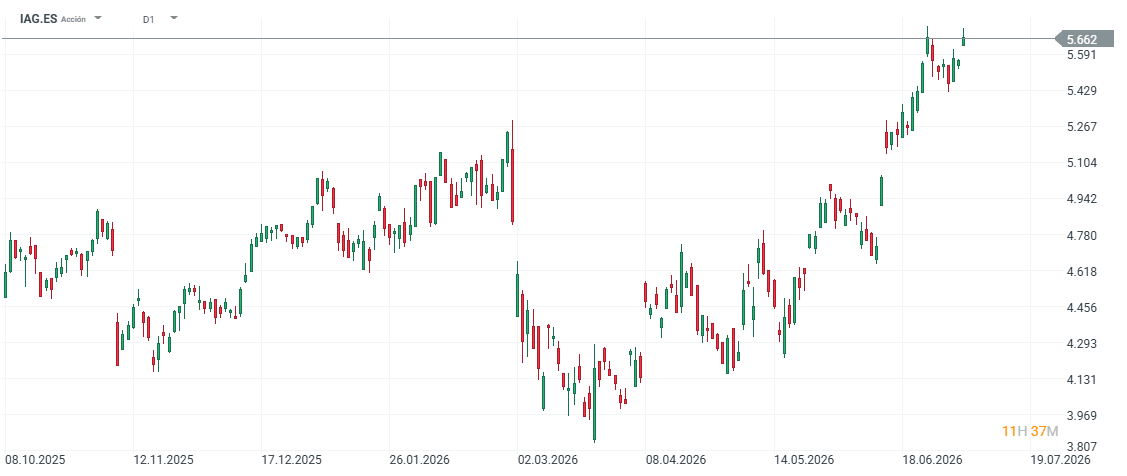Click the 5.267 price axis label
Viewport: 1127px width, 476px height.
(x=1081, y=127)
